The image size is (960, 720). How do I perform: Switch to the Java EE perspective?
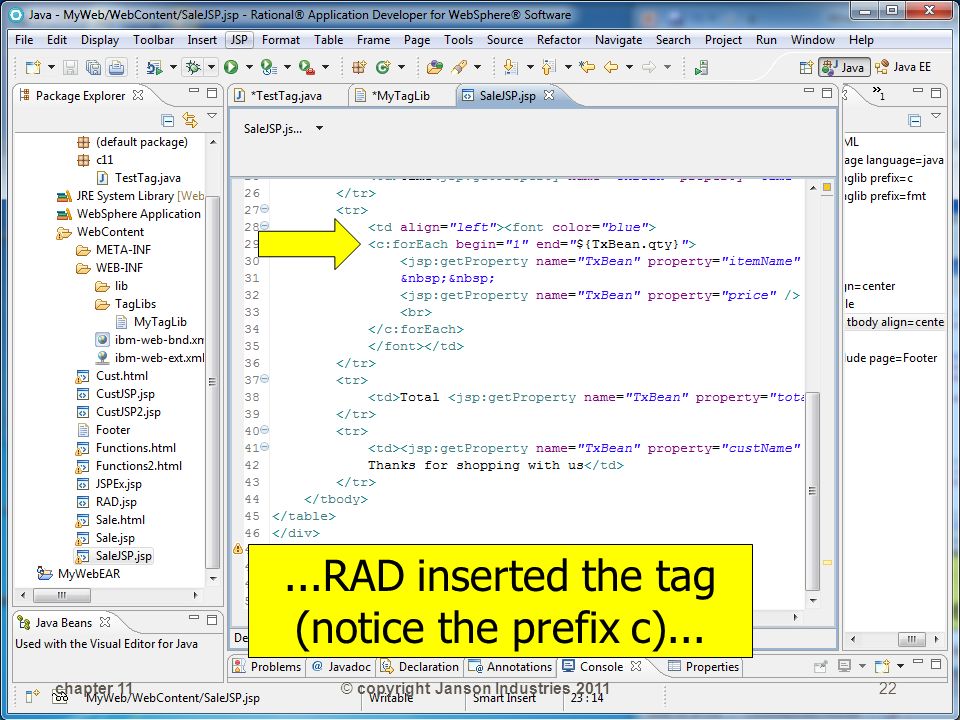904,67
